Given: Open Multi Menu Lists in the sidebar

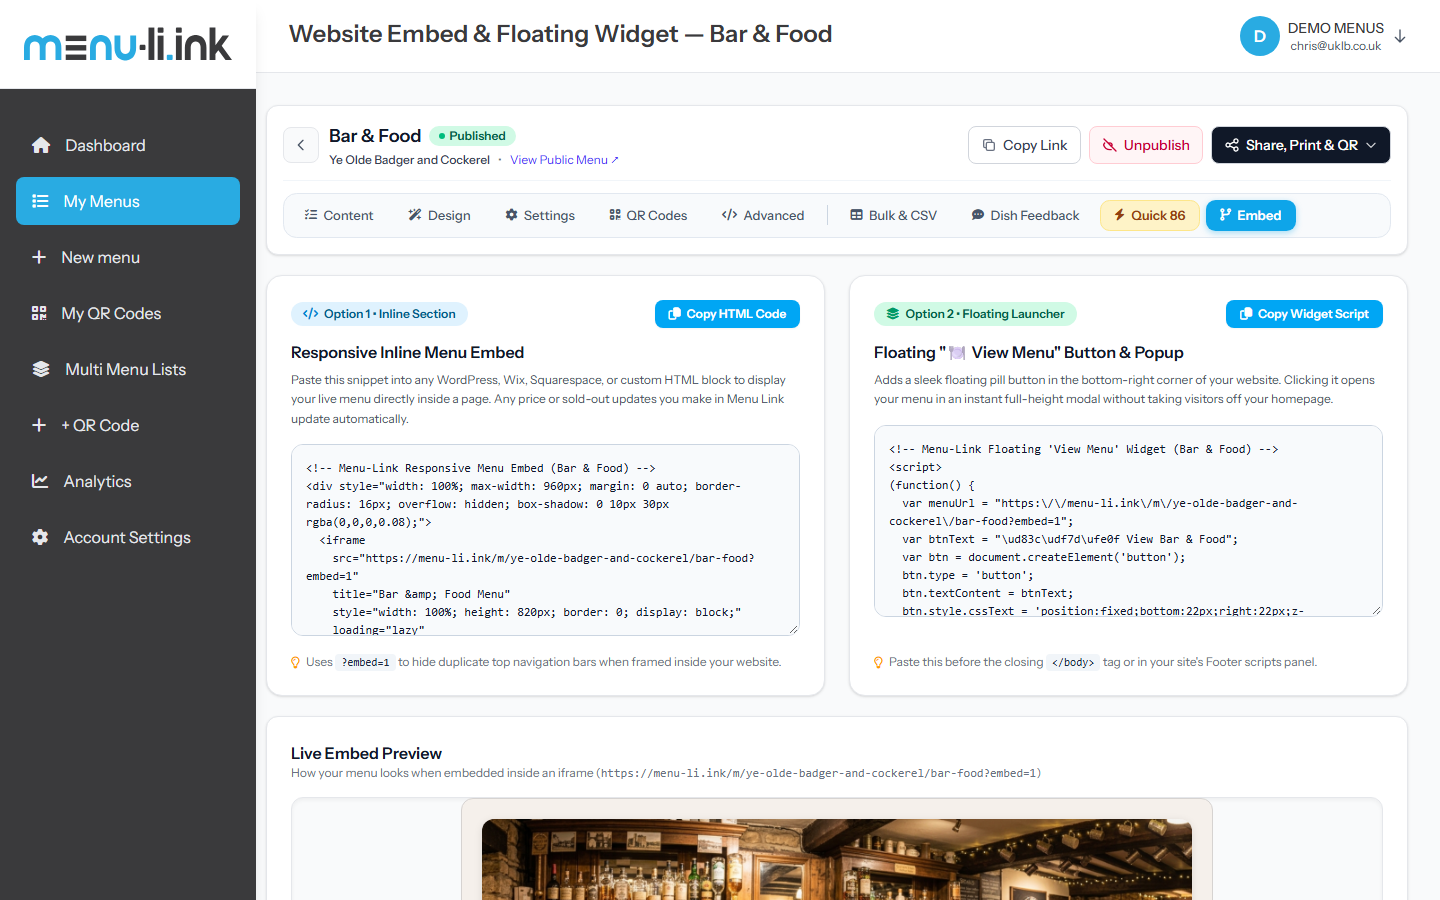Looking at the screenshot, I should (128, 369).
